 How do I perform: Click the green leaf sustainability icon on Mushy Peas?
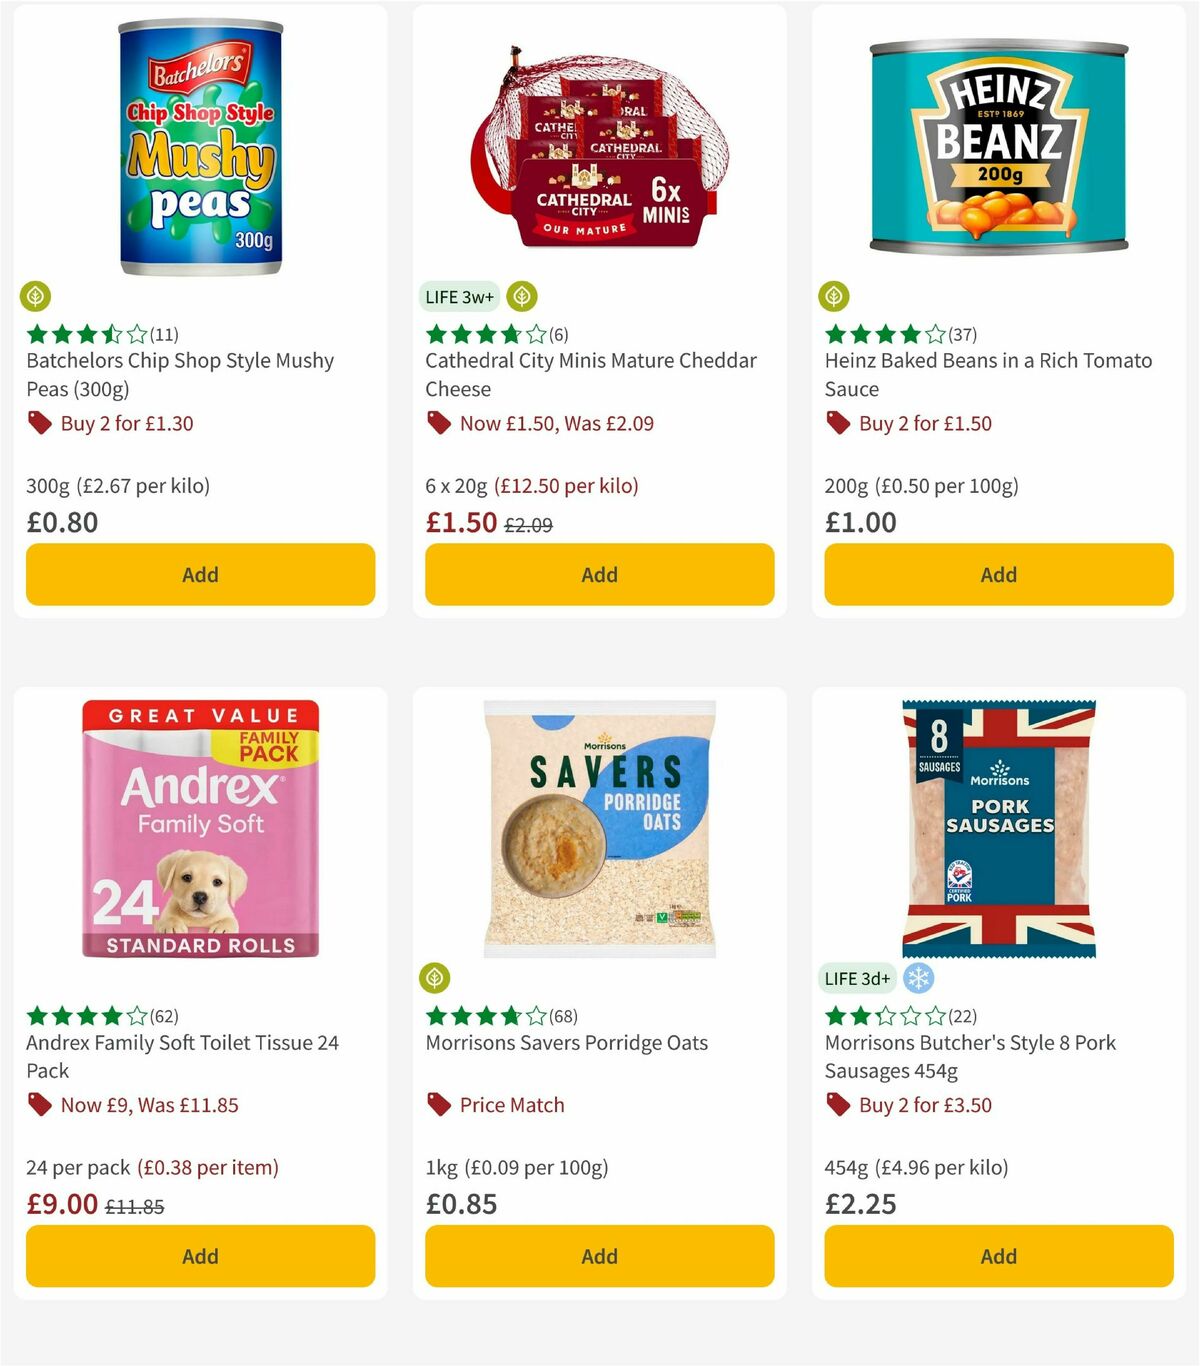36,296
